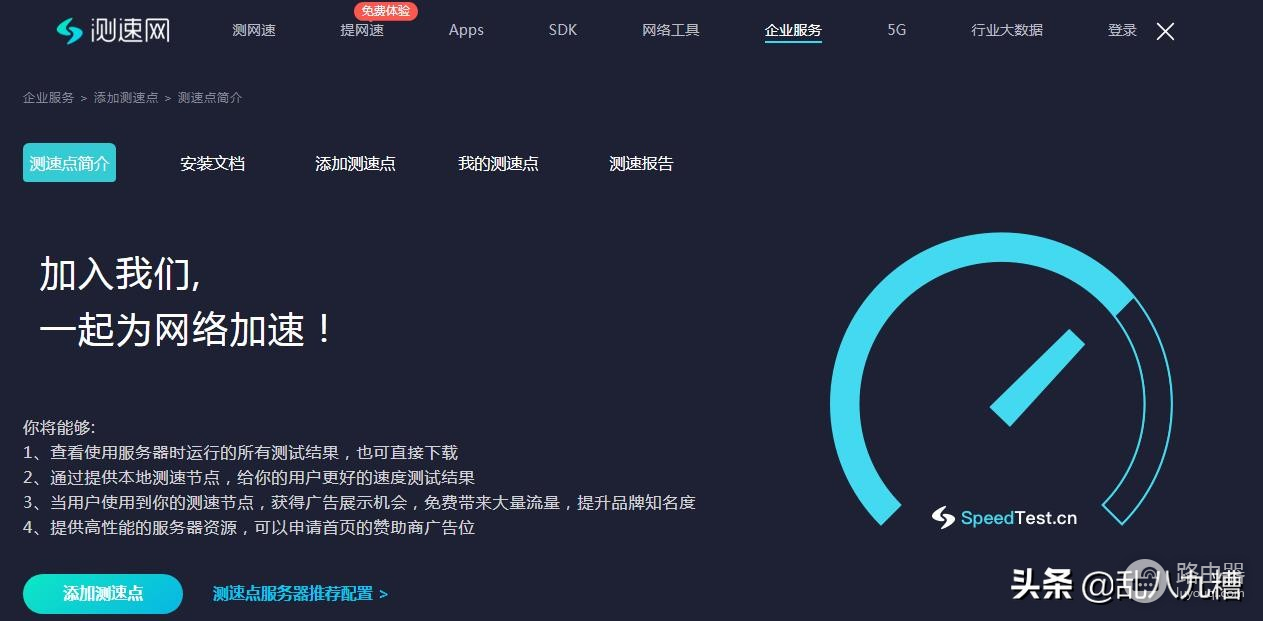The width and height of the screenshot is (1263, 621).
Task: Switch to the 安装文档 tab
Action: point(212,163)
